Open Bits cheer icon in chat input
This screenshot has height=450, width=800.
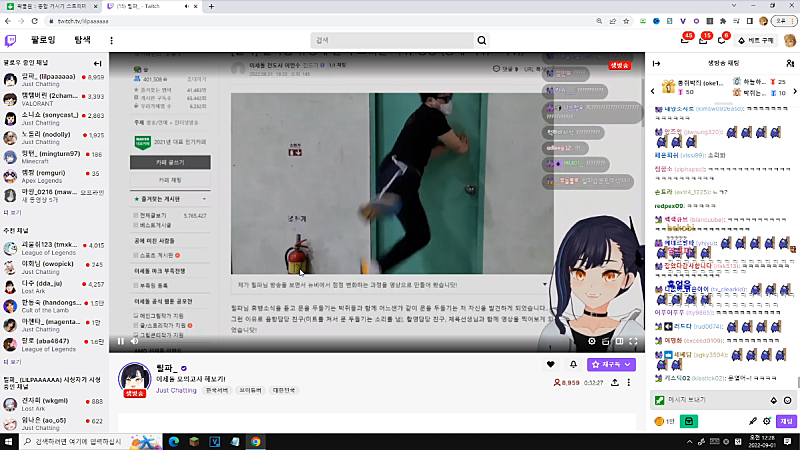click(x=773, y=401)
